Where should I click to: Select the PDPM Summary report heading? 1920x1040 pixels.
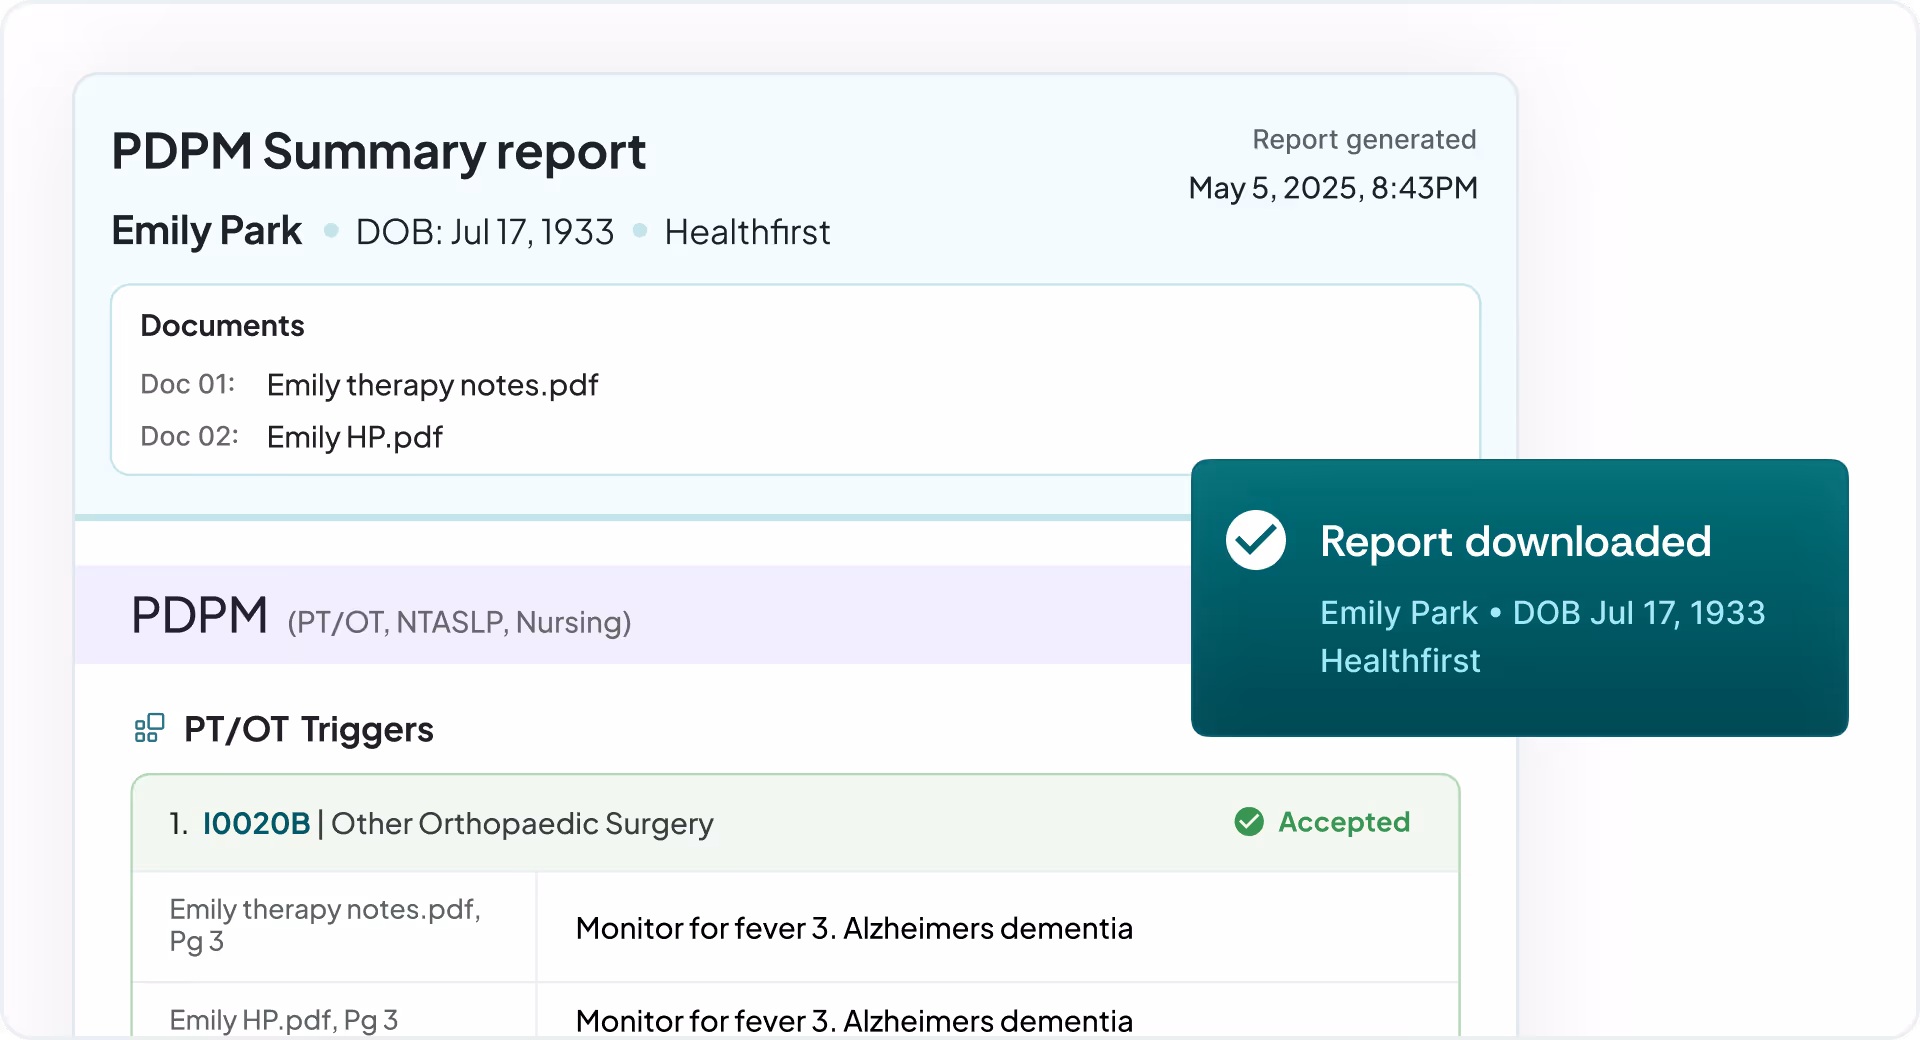[x=378, y=152]
